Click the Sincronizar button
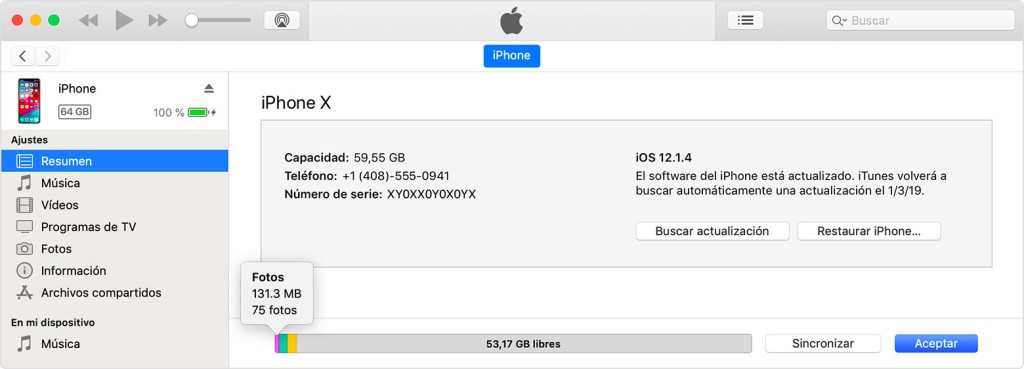 click(823, 344)
